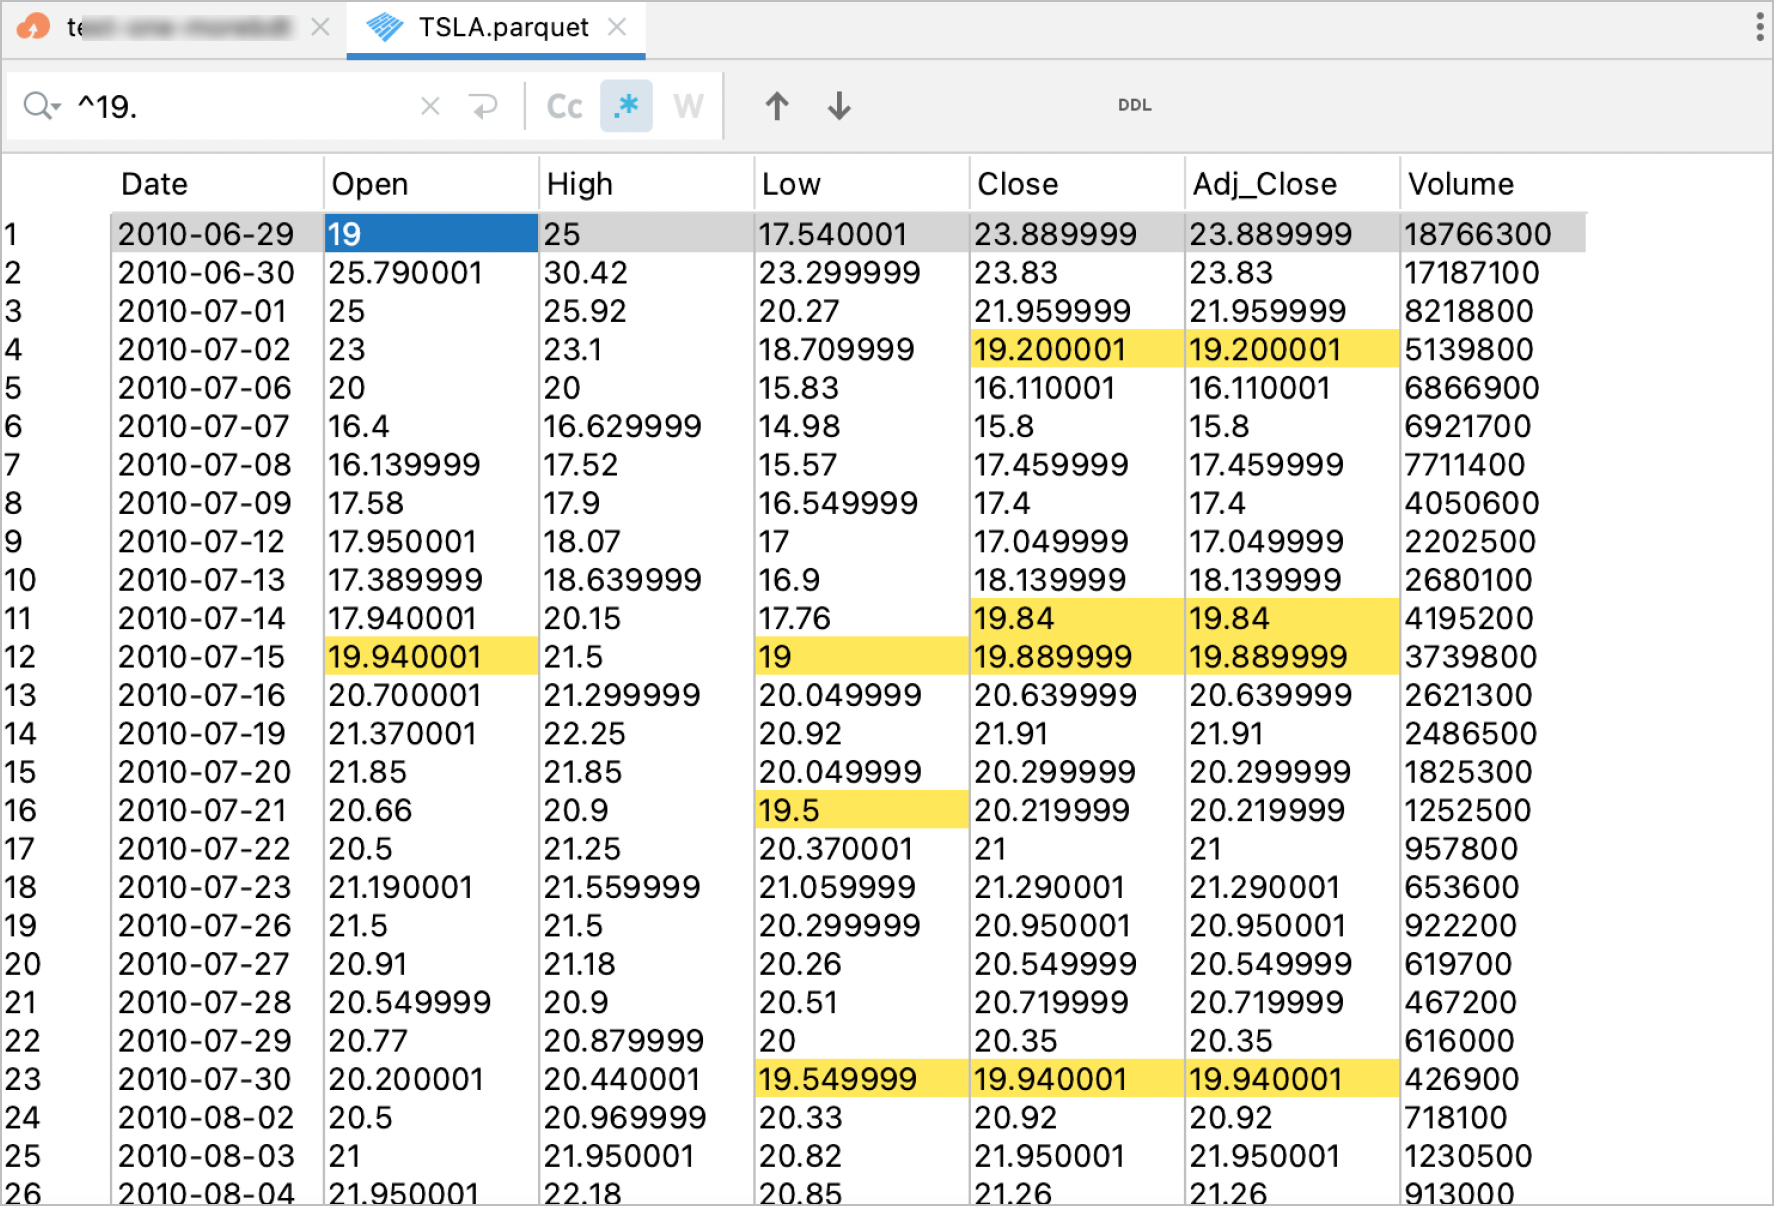Viewport: 1774px width, 1206px height.
Task: Select date cell 2010-07-30
Action: click(217, 1079)
